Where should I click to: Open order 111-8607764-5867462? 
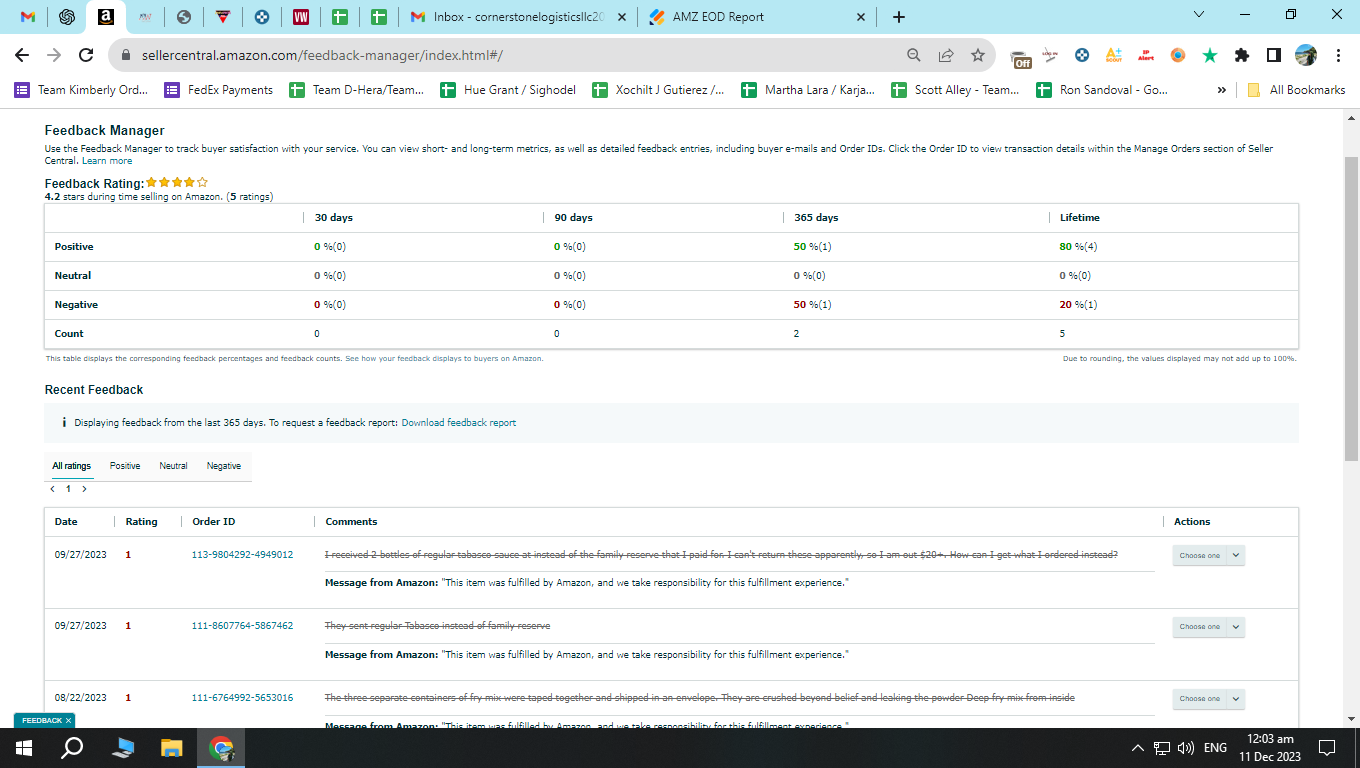tap(242, 626)
